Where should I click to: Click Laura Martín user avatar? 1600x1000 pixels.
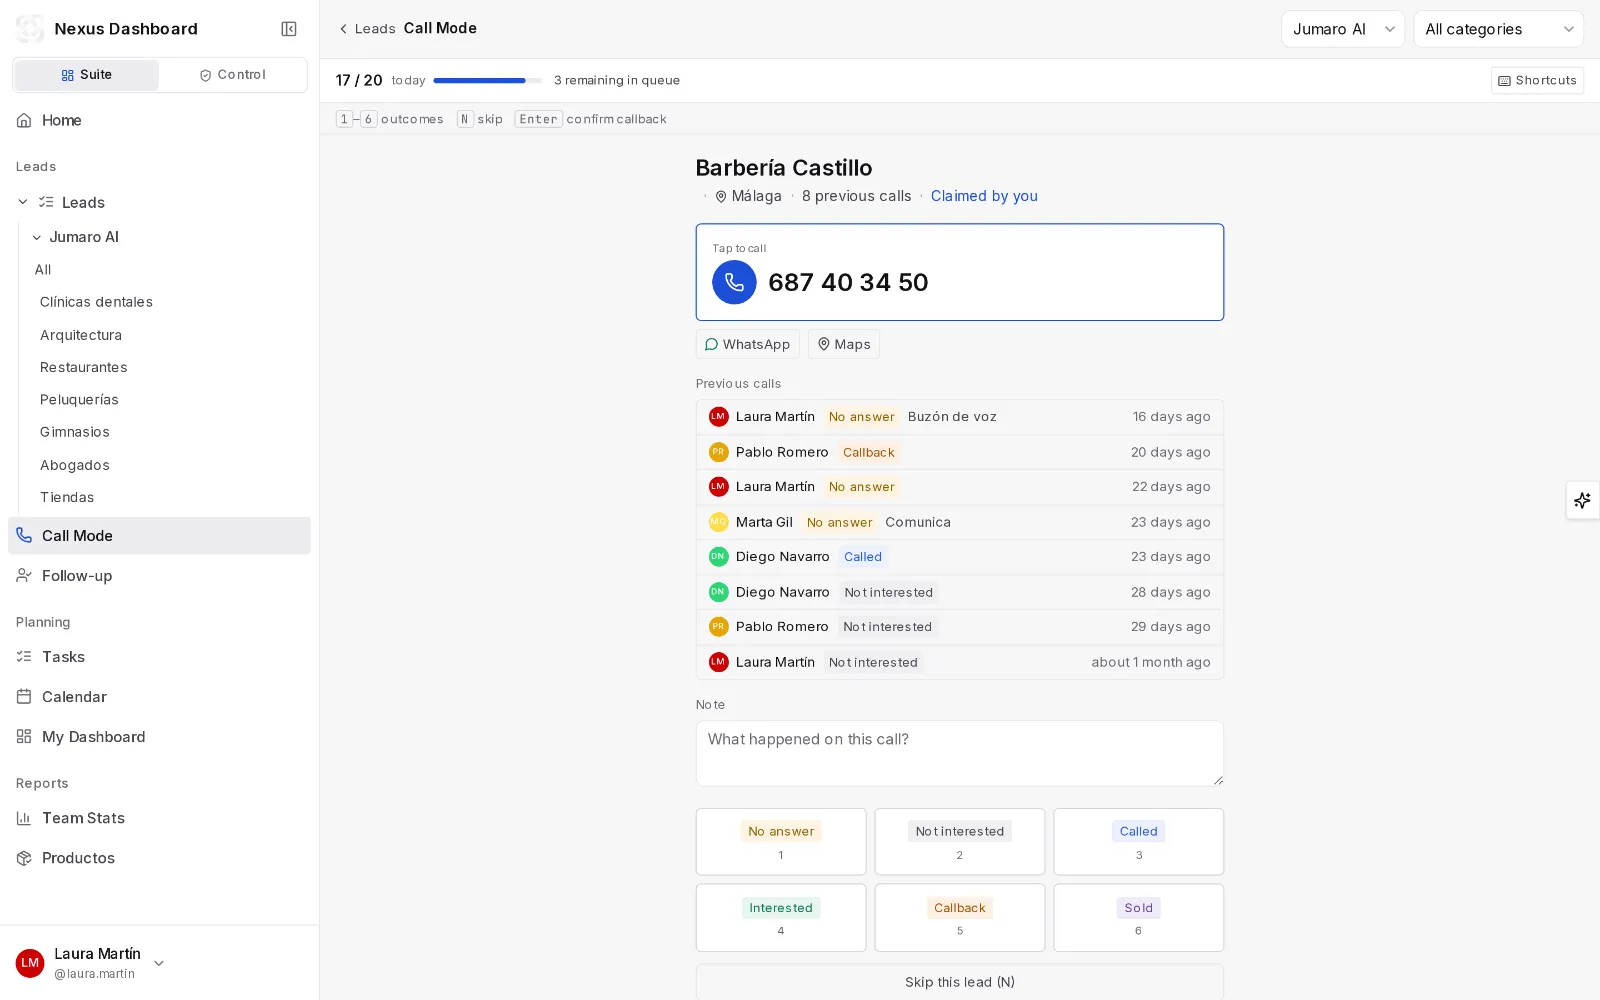(30, 963)
